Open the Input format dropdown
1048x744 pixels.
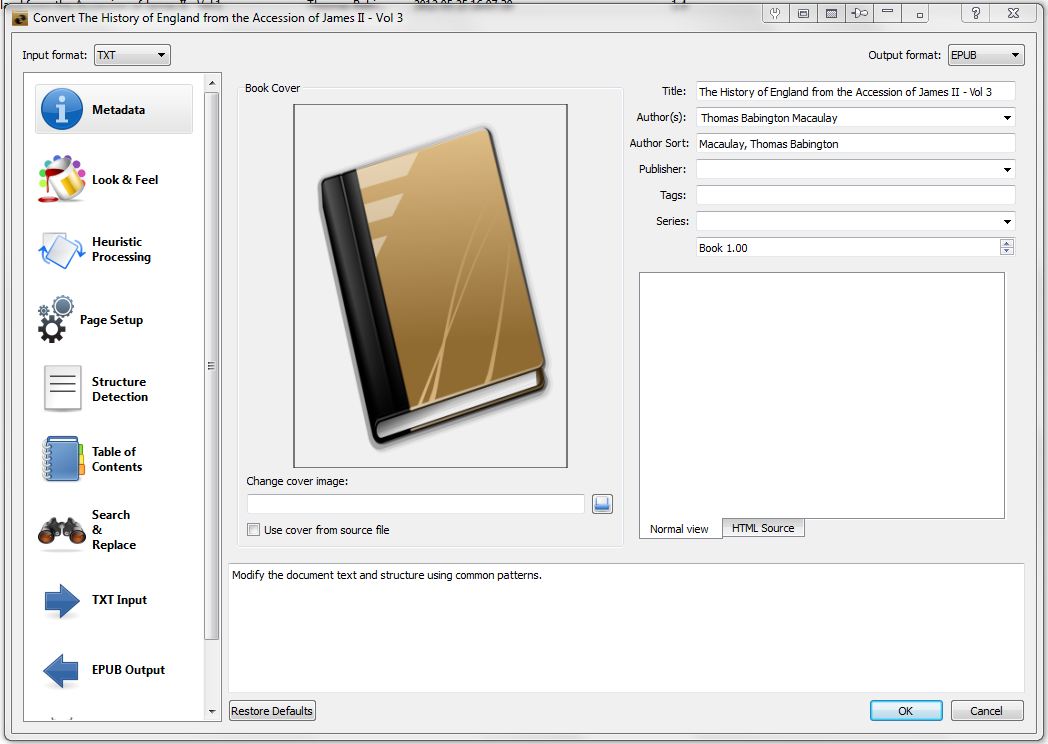coord(132,55)
